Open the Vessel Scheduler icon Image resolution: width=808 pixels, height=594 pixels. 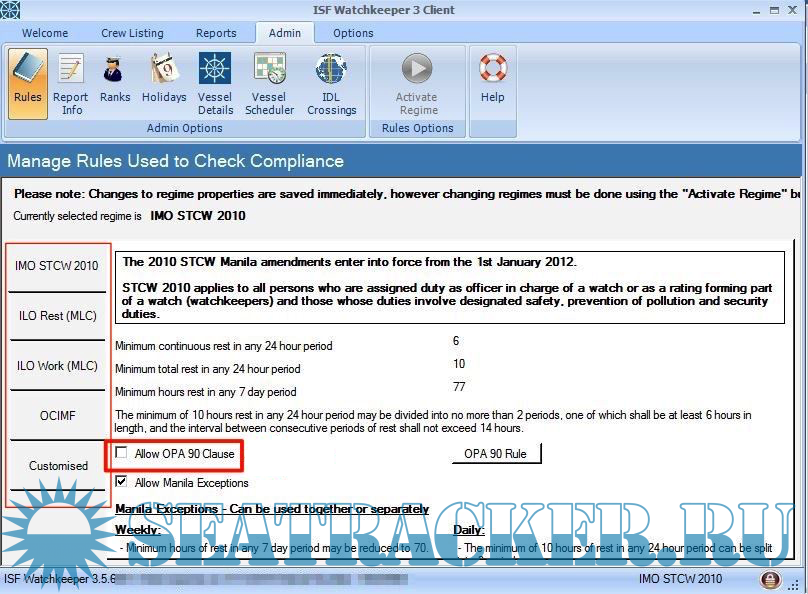pos(270,82)
